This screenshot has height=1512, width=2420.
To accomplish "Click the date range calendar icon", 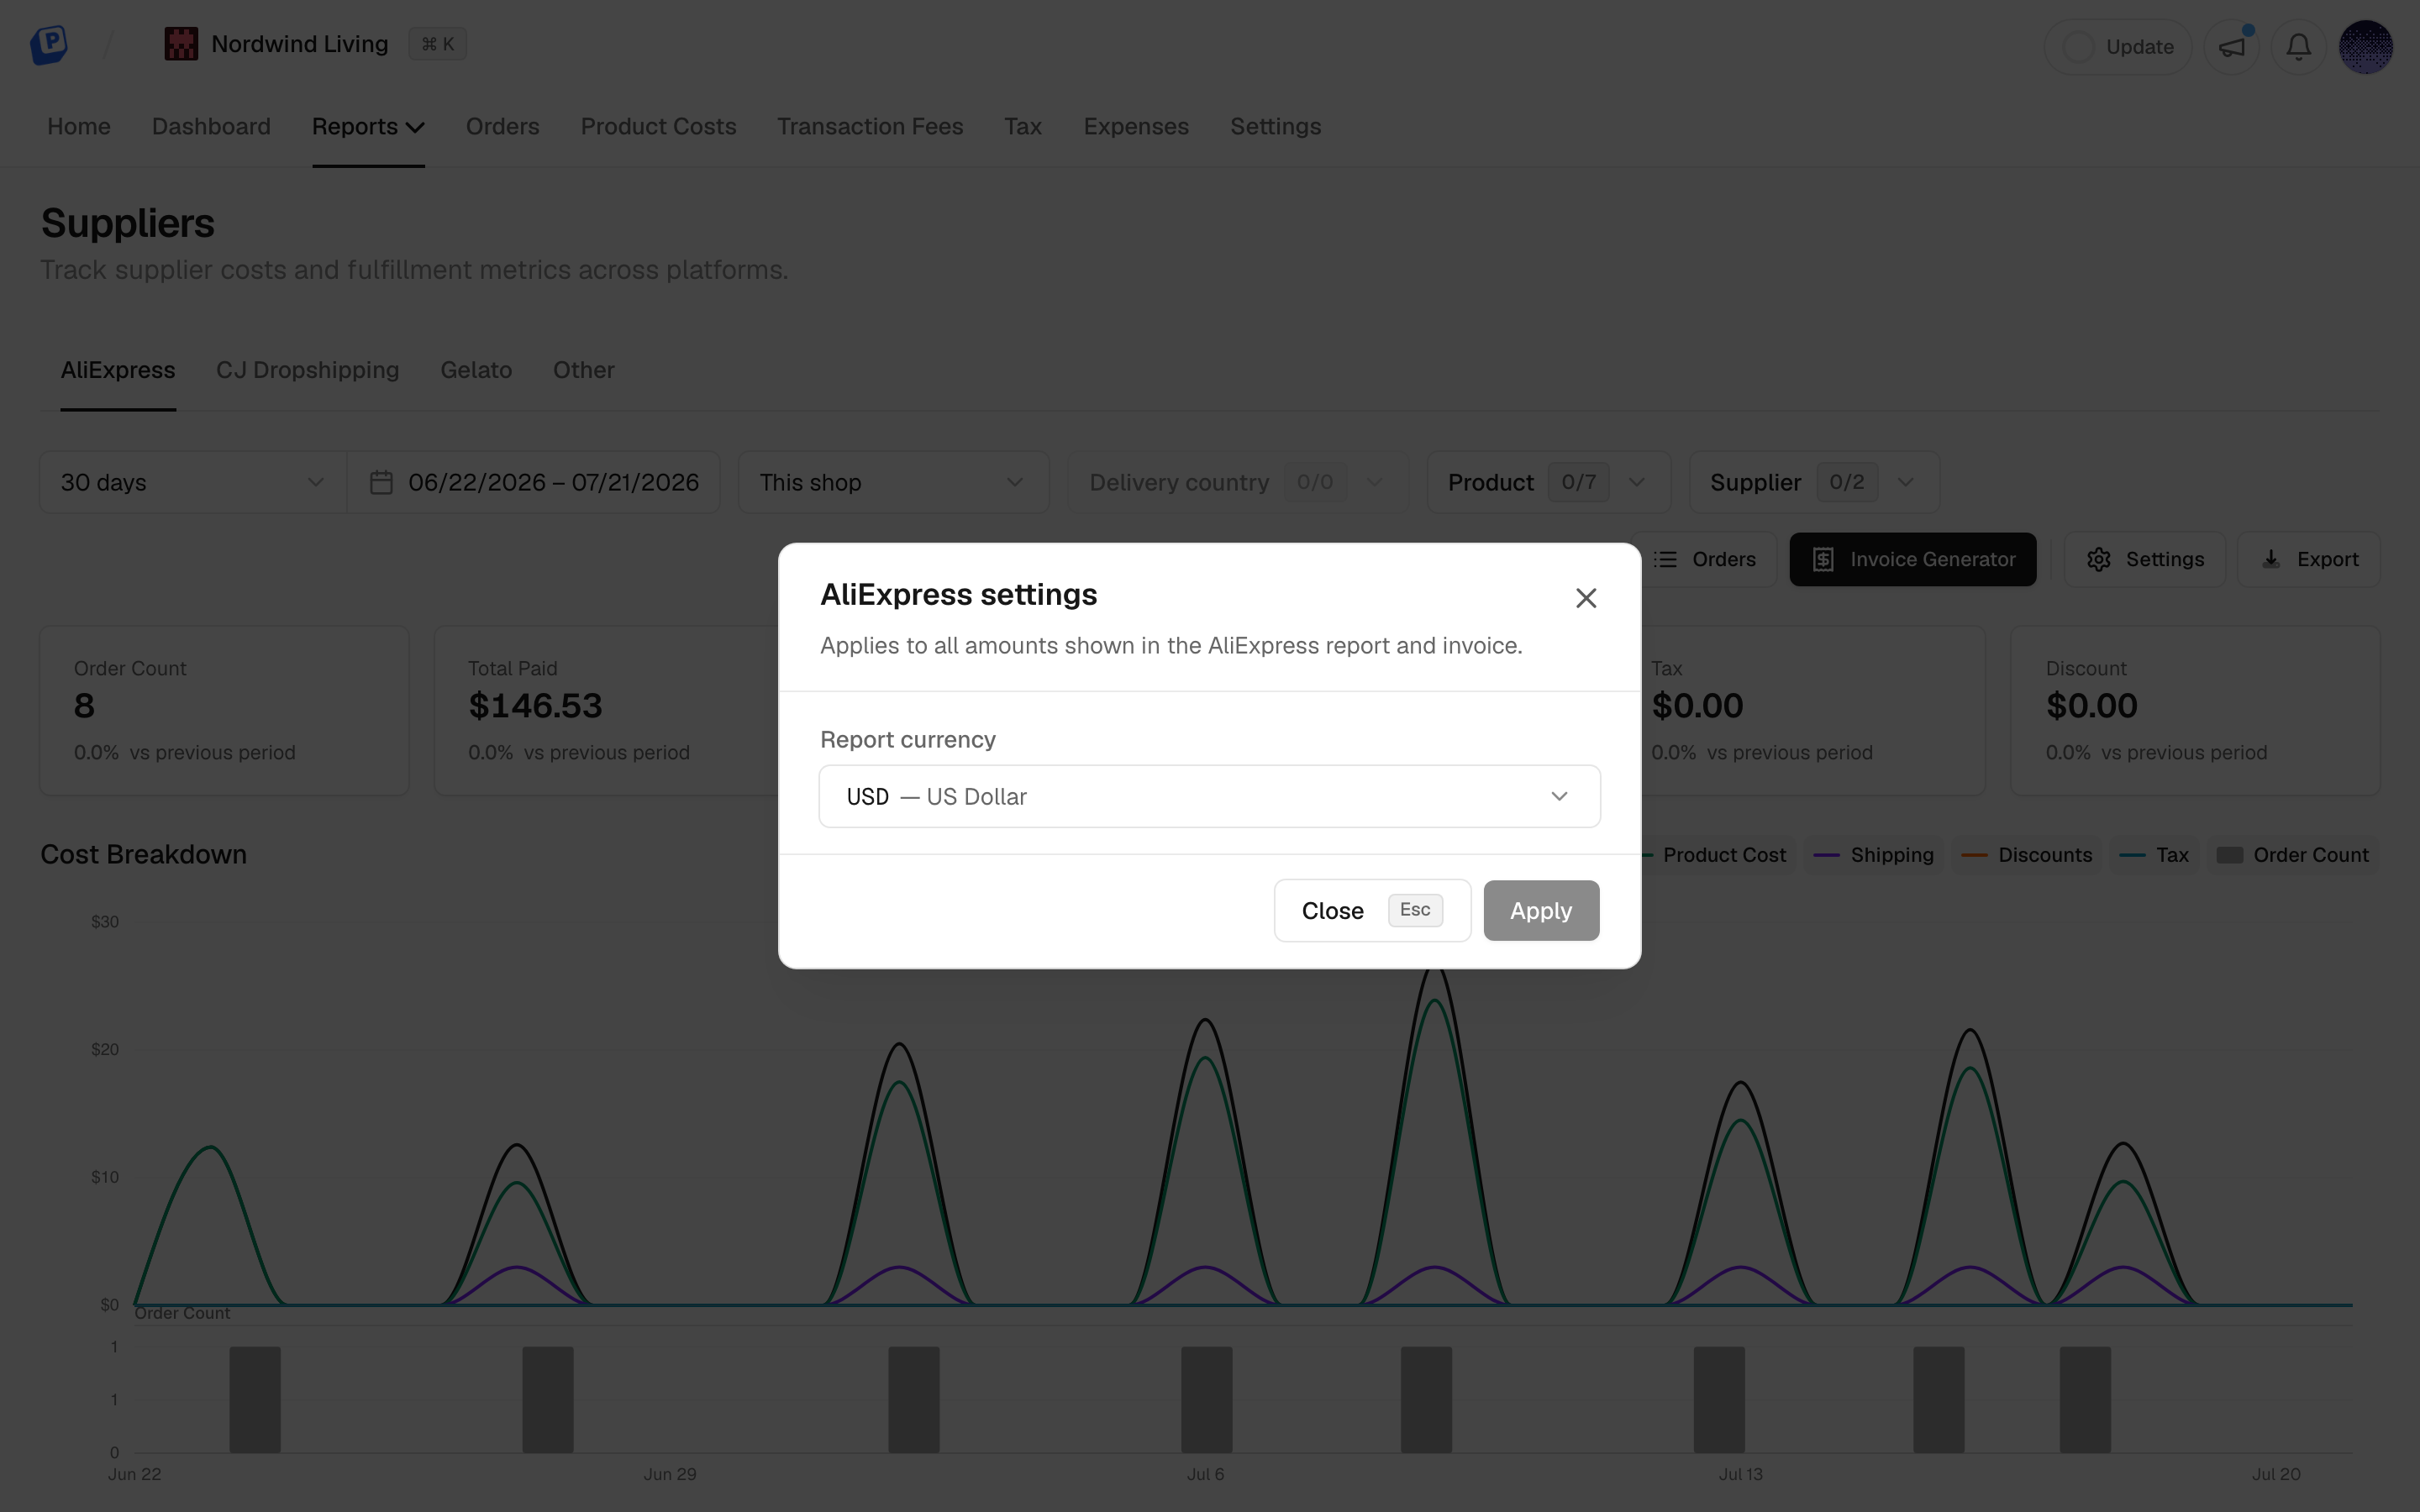I will point(381,482).
